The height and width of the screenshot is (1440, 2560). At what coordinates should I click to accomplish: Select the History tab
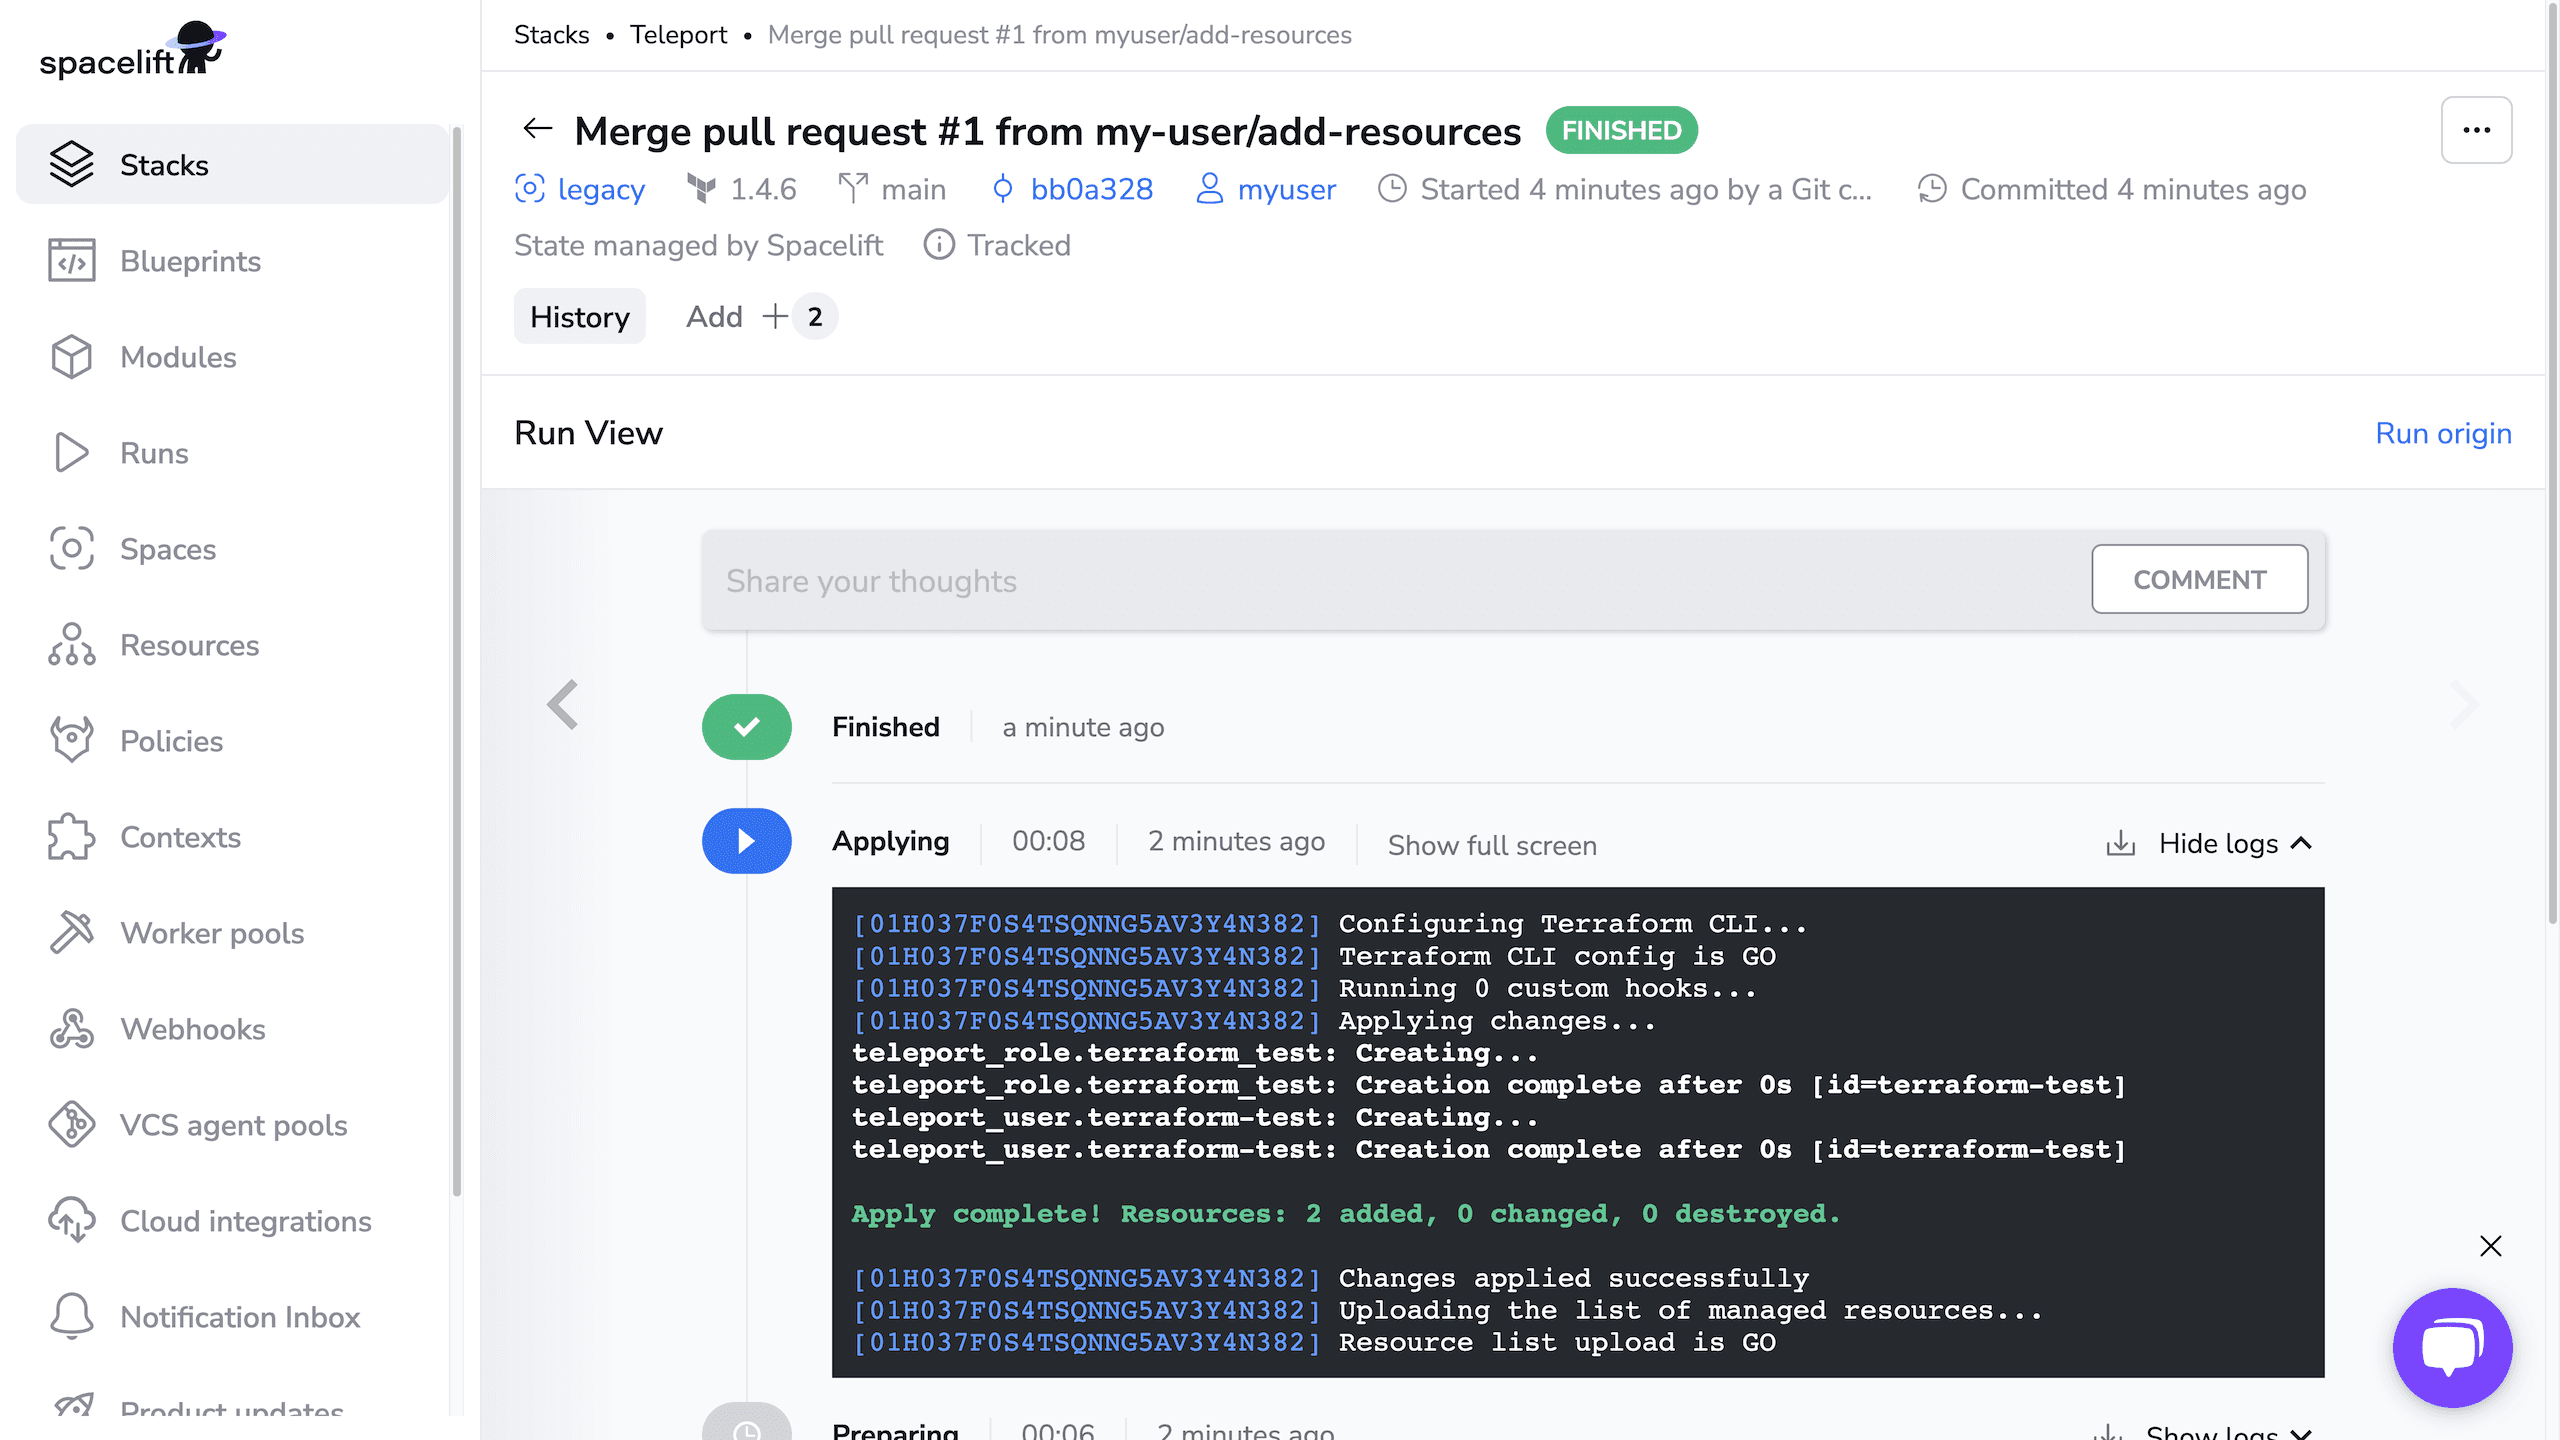[578, 316]
